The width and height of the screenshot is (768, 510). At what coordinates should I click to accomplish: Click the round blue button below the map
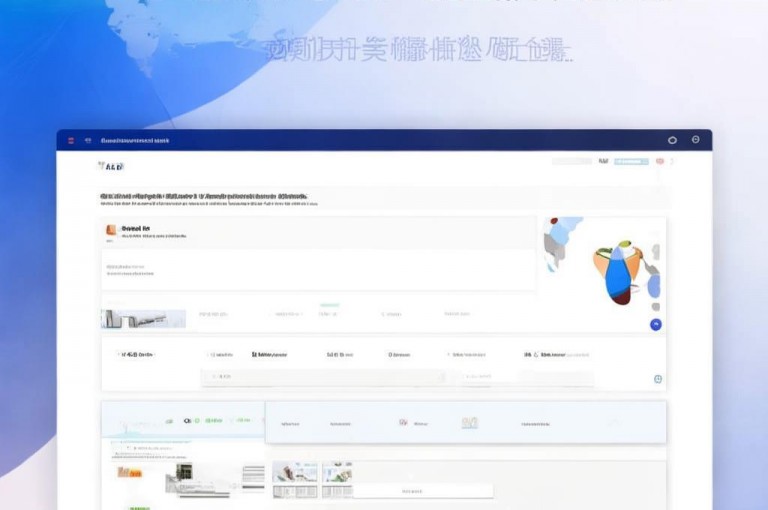tap(655, 324)
